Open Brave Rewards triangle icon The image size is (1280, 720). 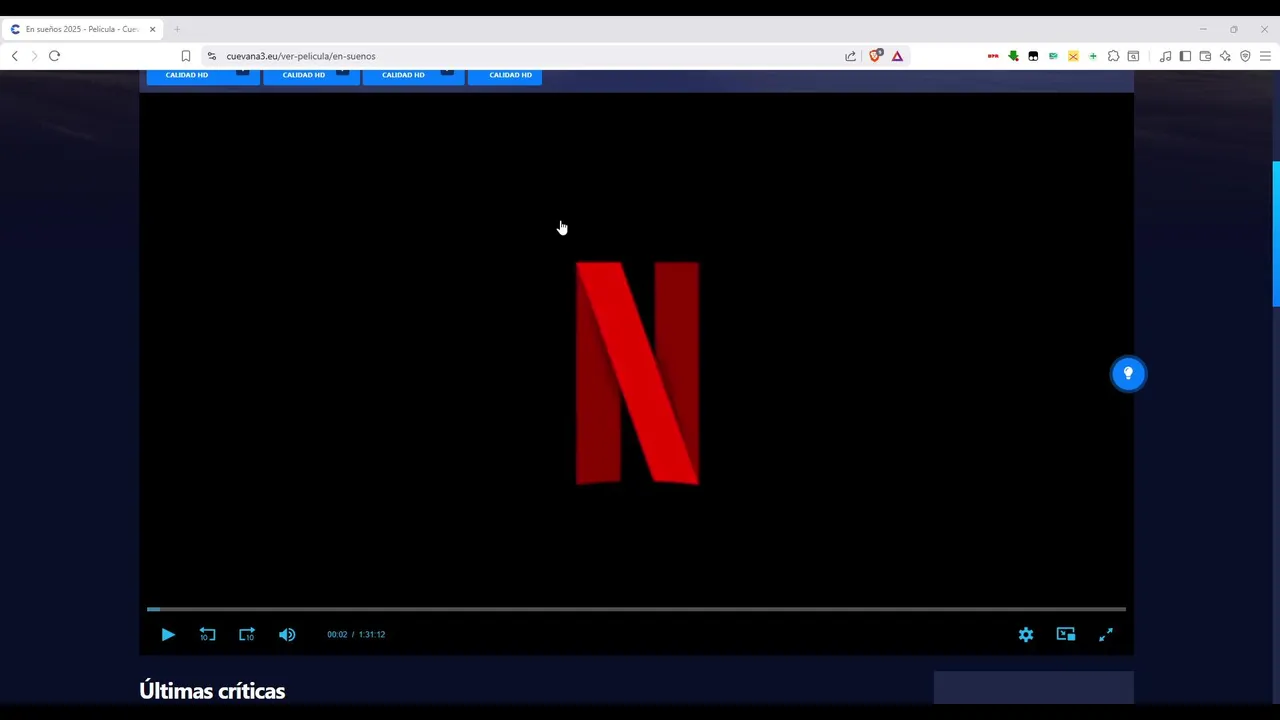[x=897, y=56]
